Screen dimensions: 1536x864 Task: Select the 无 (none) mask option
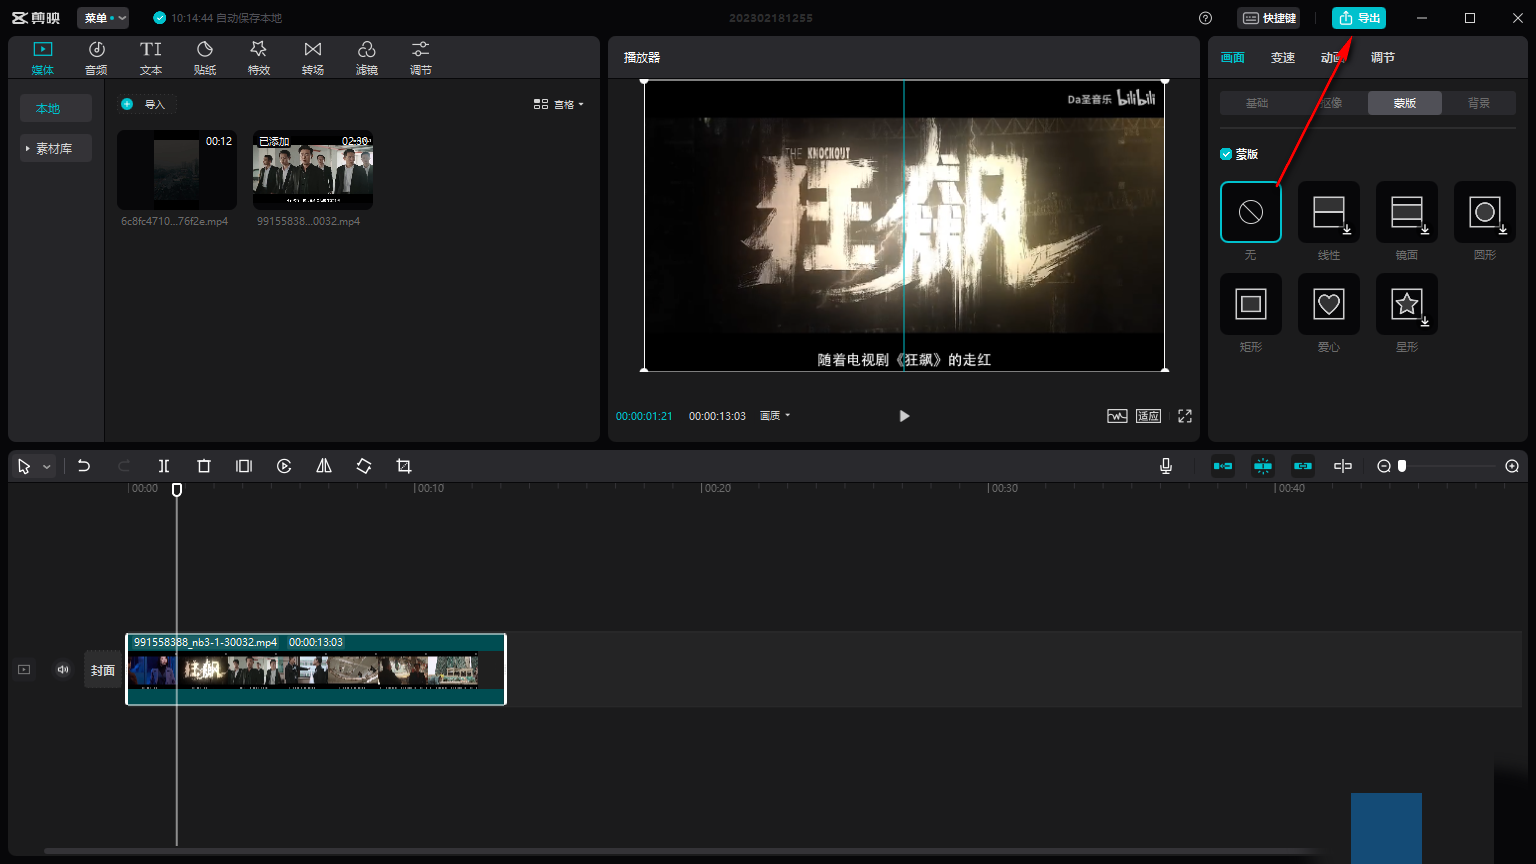[x=1251, y=212]
